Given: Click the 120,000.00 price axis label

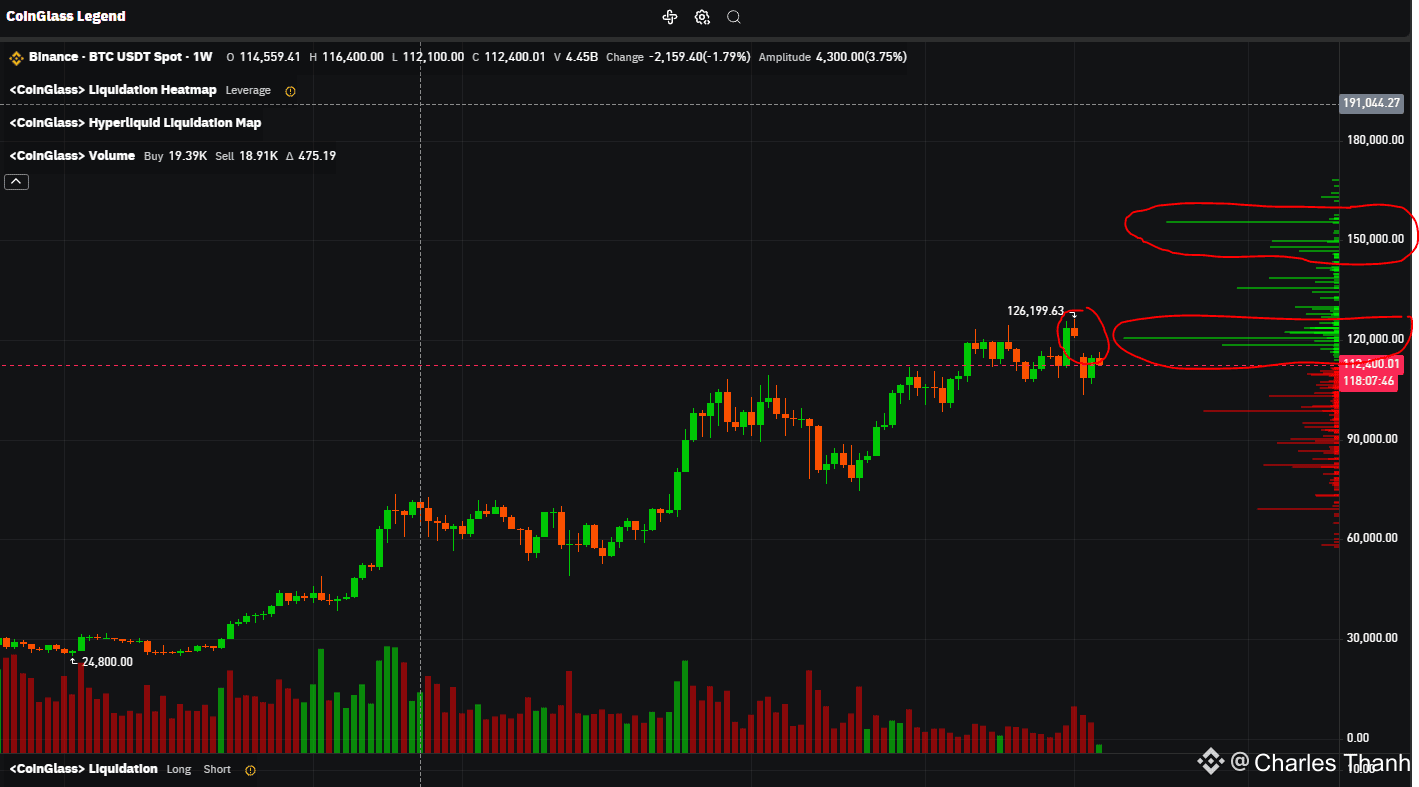Looking at the screenshot, I should click(1375, 339).
